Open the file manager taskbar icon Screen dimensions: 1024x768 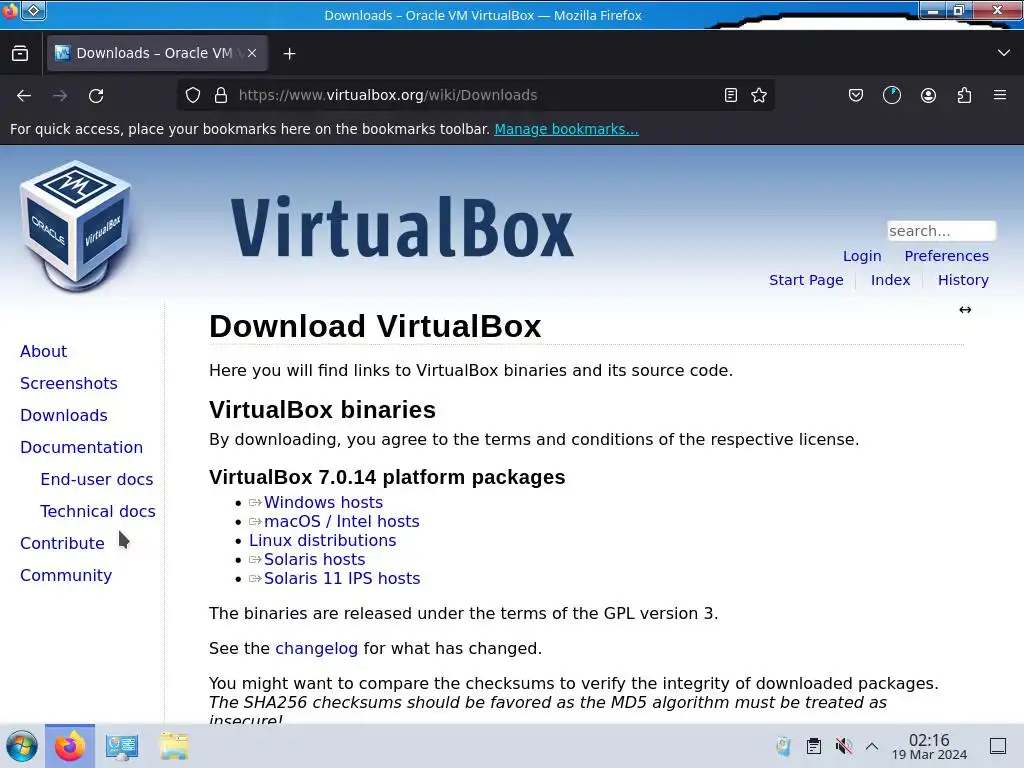[174, 746]
